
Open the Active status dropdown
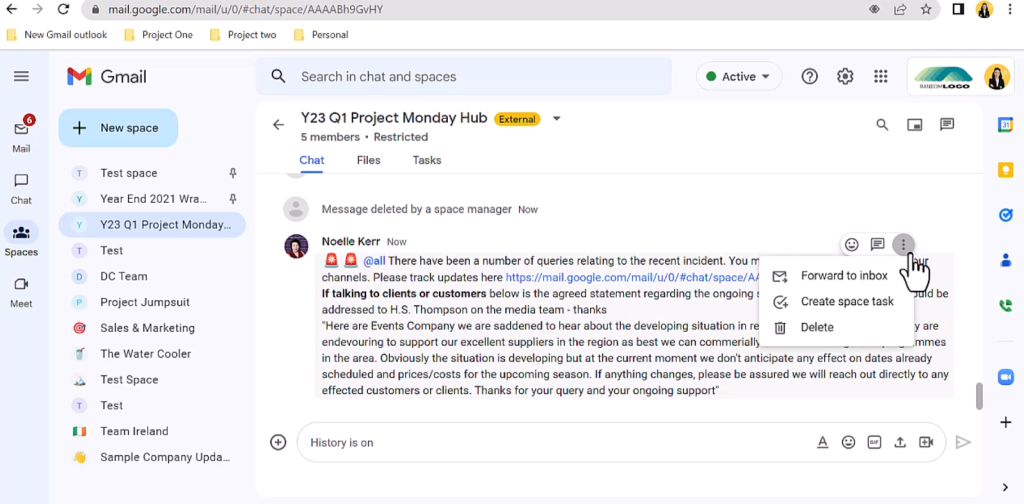tap(738, 76)
